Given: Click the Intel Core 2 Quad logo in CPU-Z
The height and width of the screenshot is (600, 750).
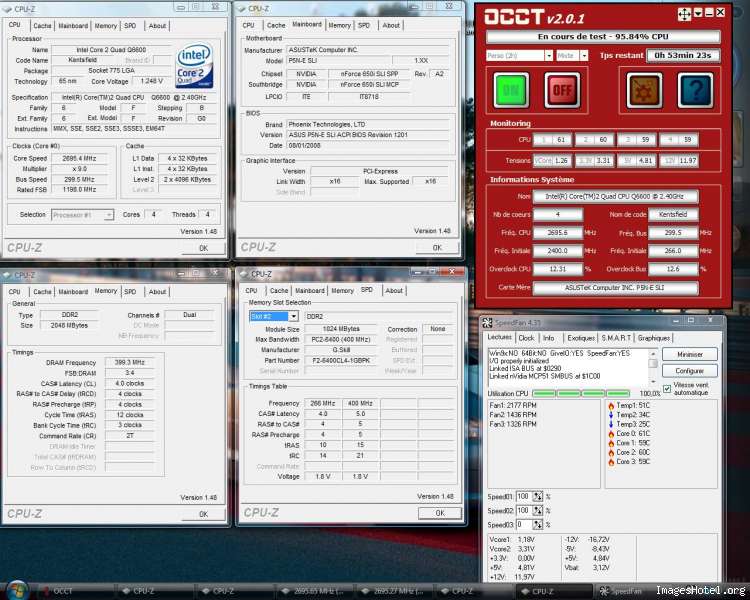Looking at the screenshot, I should click(195, 66).
